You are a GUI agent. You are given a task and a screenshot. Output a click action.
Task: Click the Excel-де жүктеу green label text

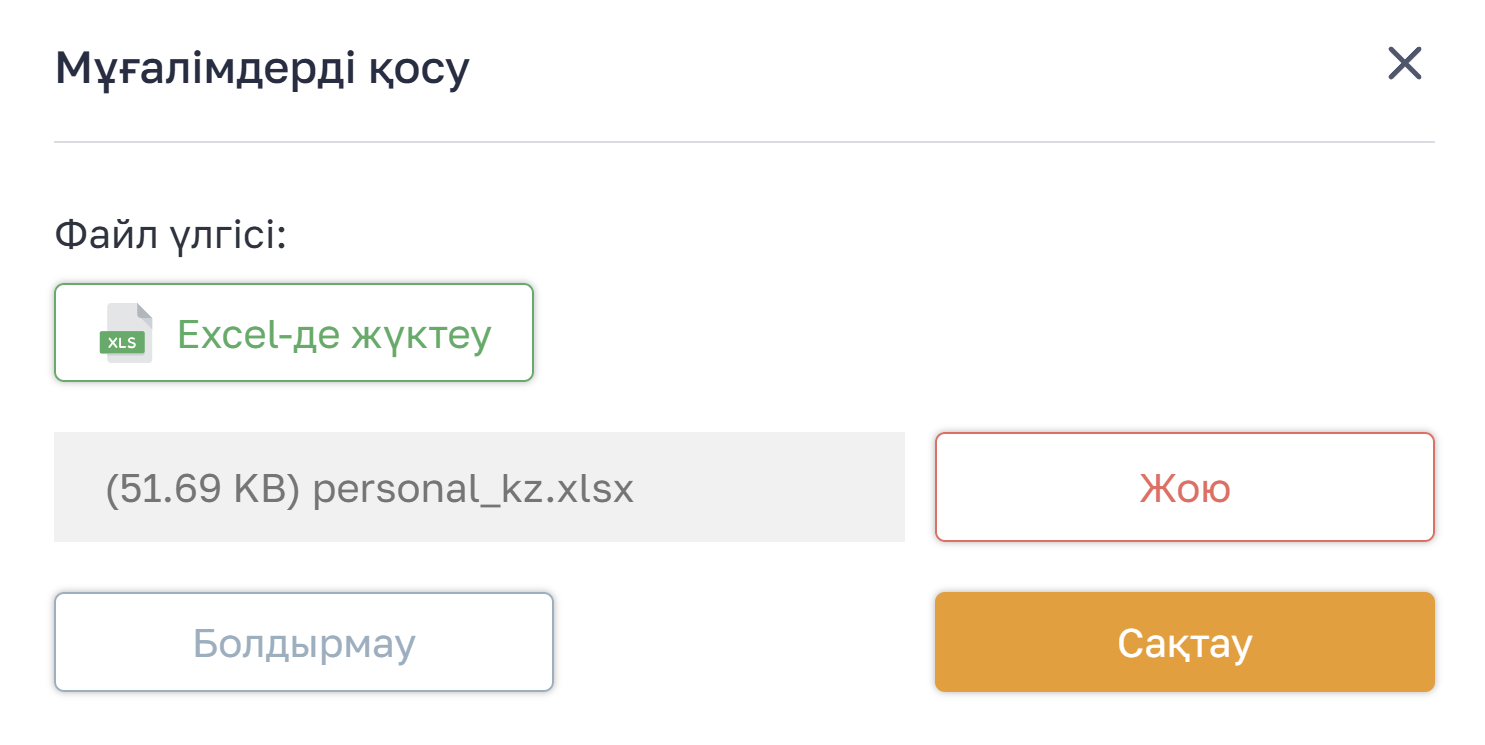(334, 334)
